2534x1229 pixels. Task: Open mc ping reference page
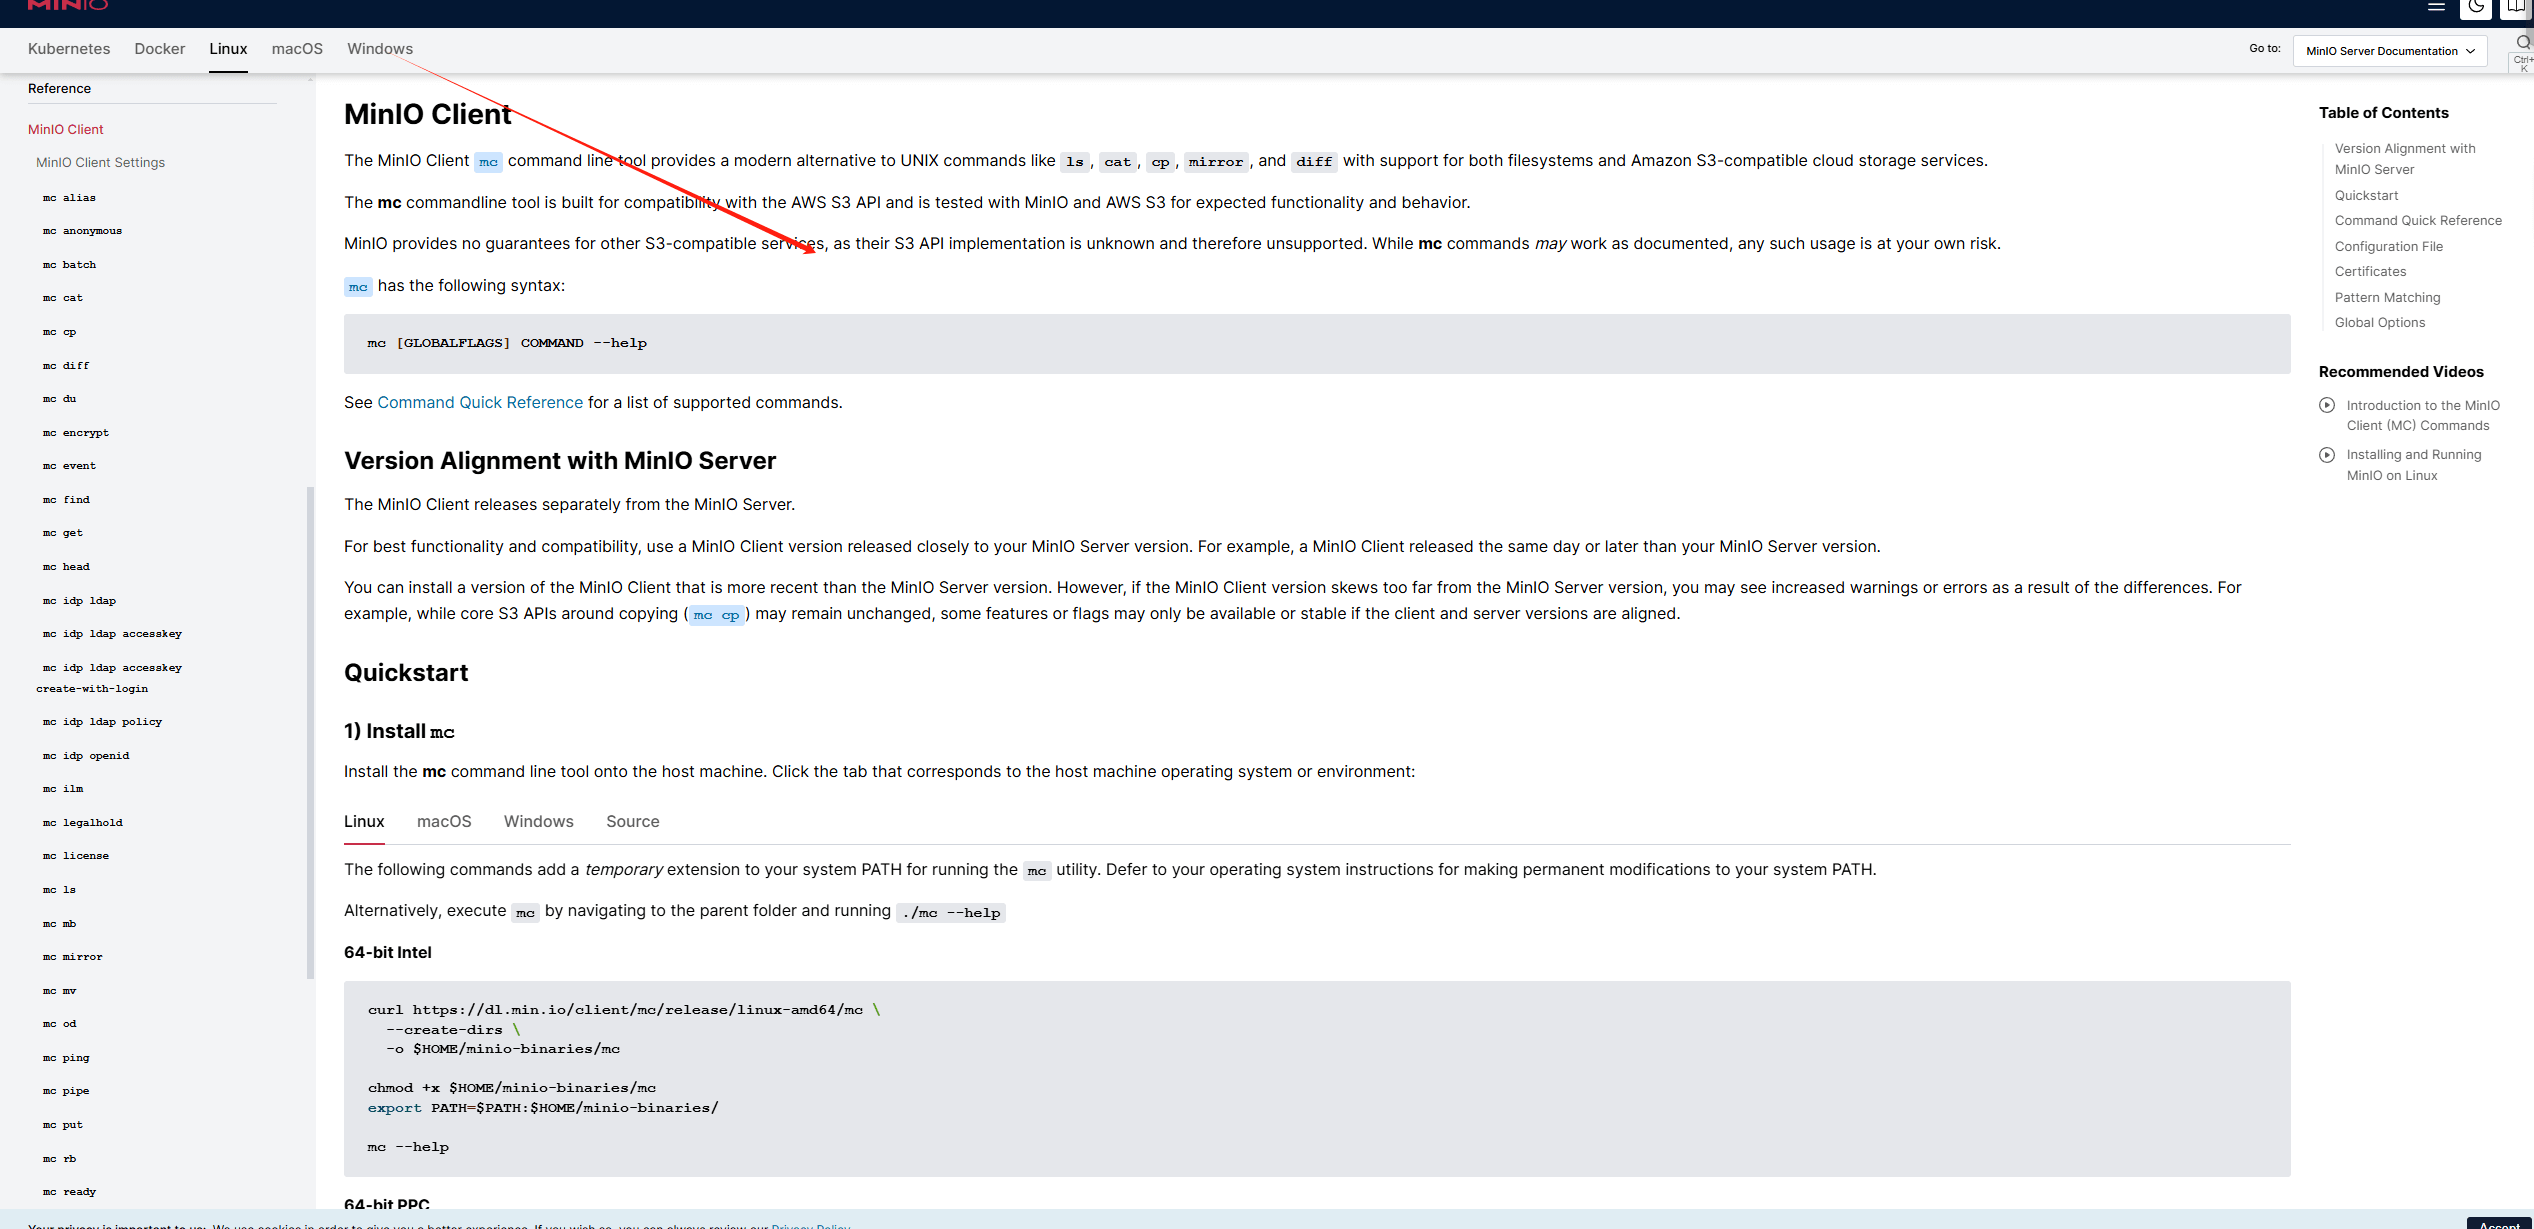[66, 1058]
